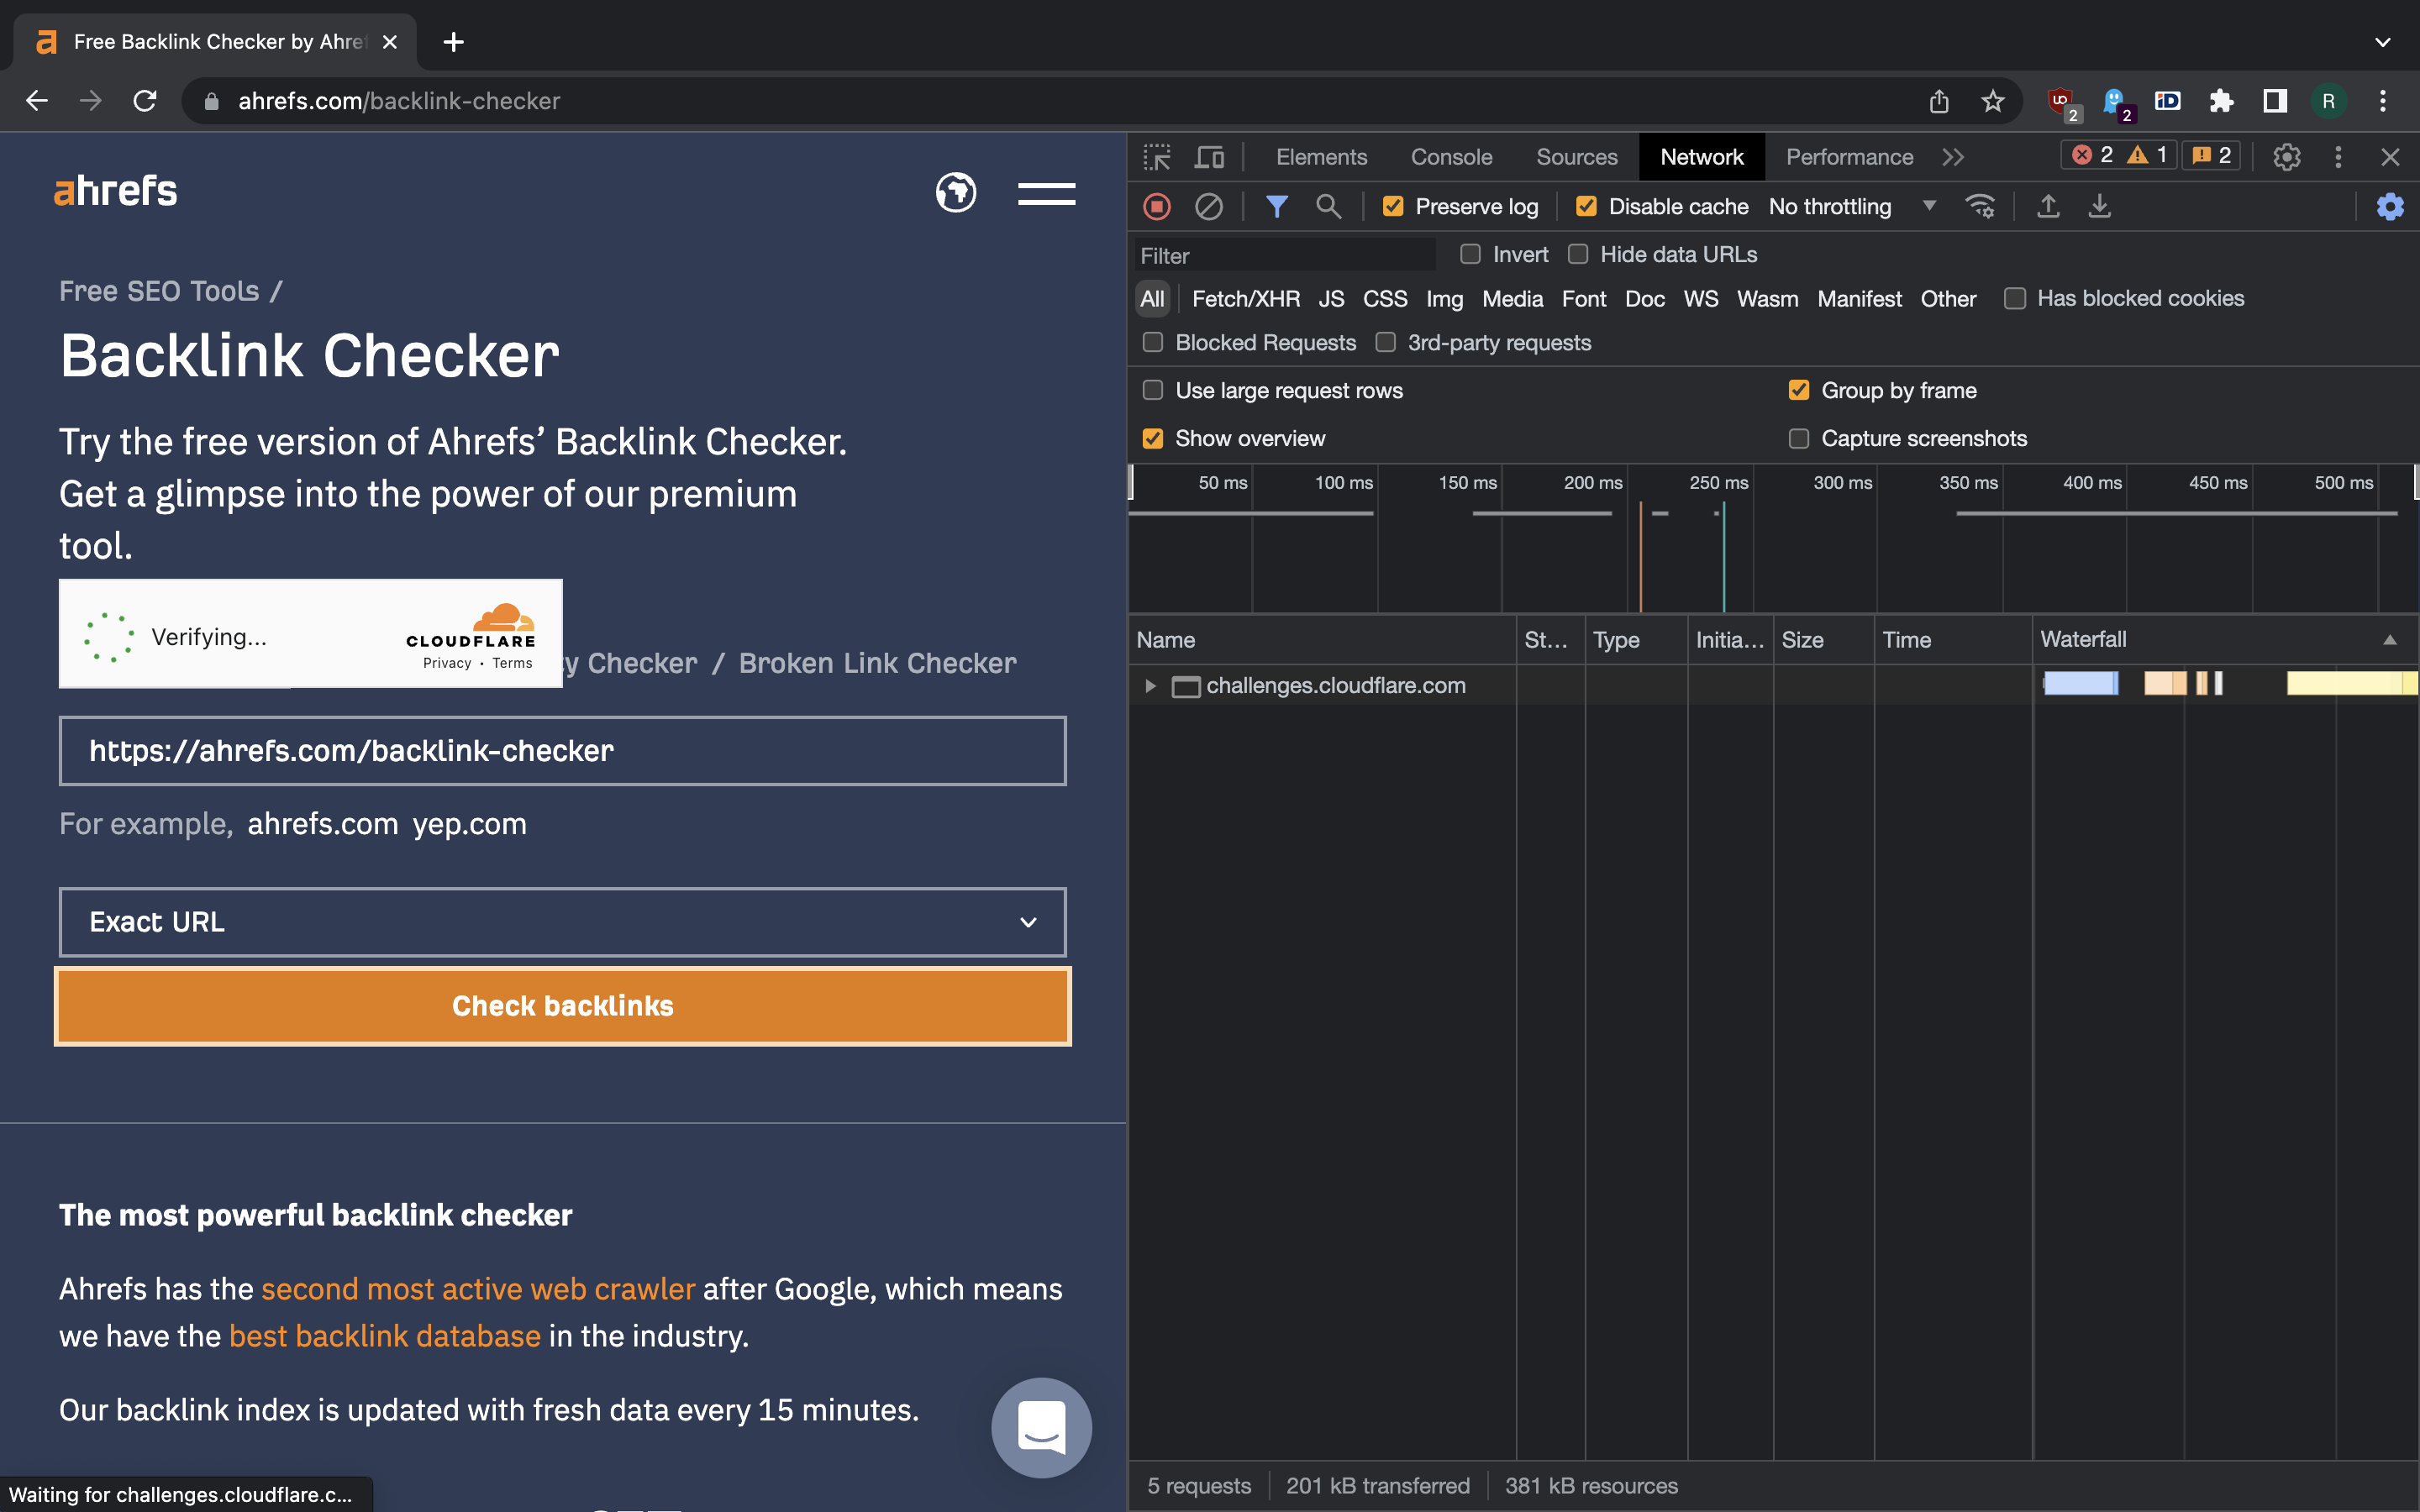
Task: Switch to the Console tab
Action: [1451, 157]
